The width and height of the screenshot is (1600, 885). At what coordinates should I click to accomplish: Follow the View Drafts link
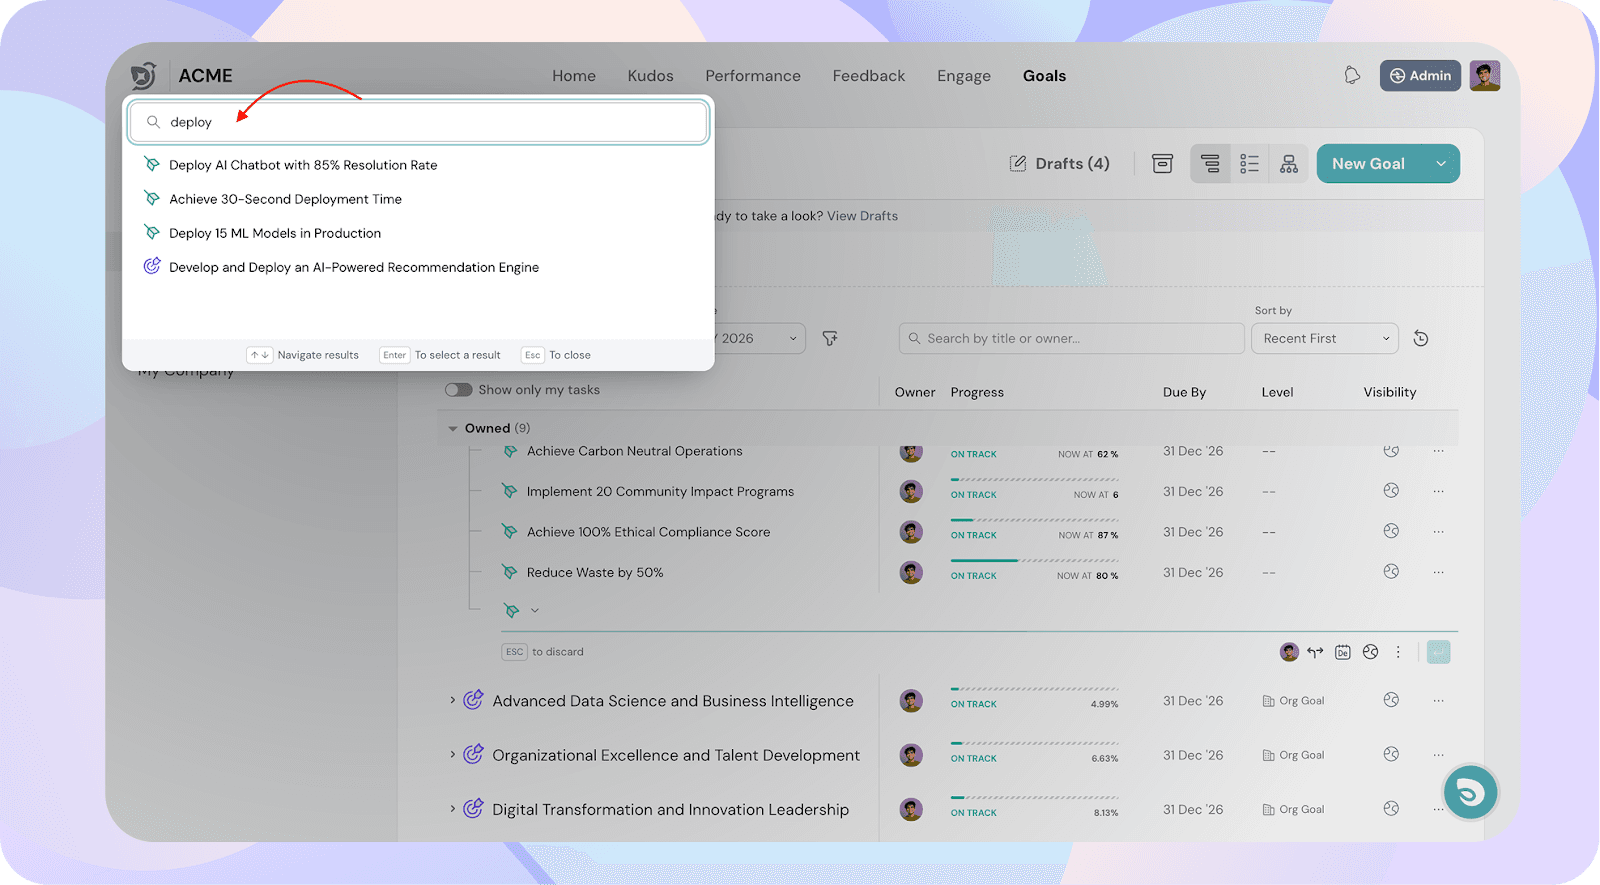(862, 216)
